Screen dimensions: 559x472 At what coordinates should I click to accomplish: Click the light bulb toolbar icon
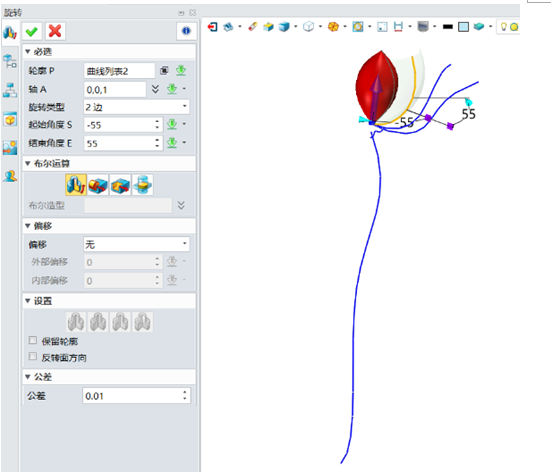(x=504, y=27)
